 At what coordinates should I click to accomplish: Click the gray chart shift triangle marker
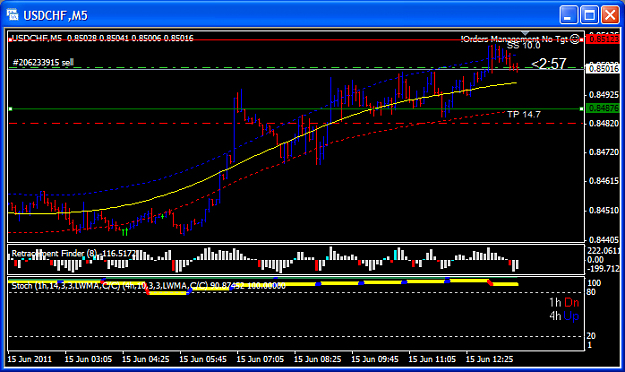(x=525, y=33)
